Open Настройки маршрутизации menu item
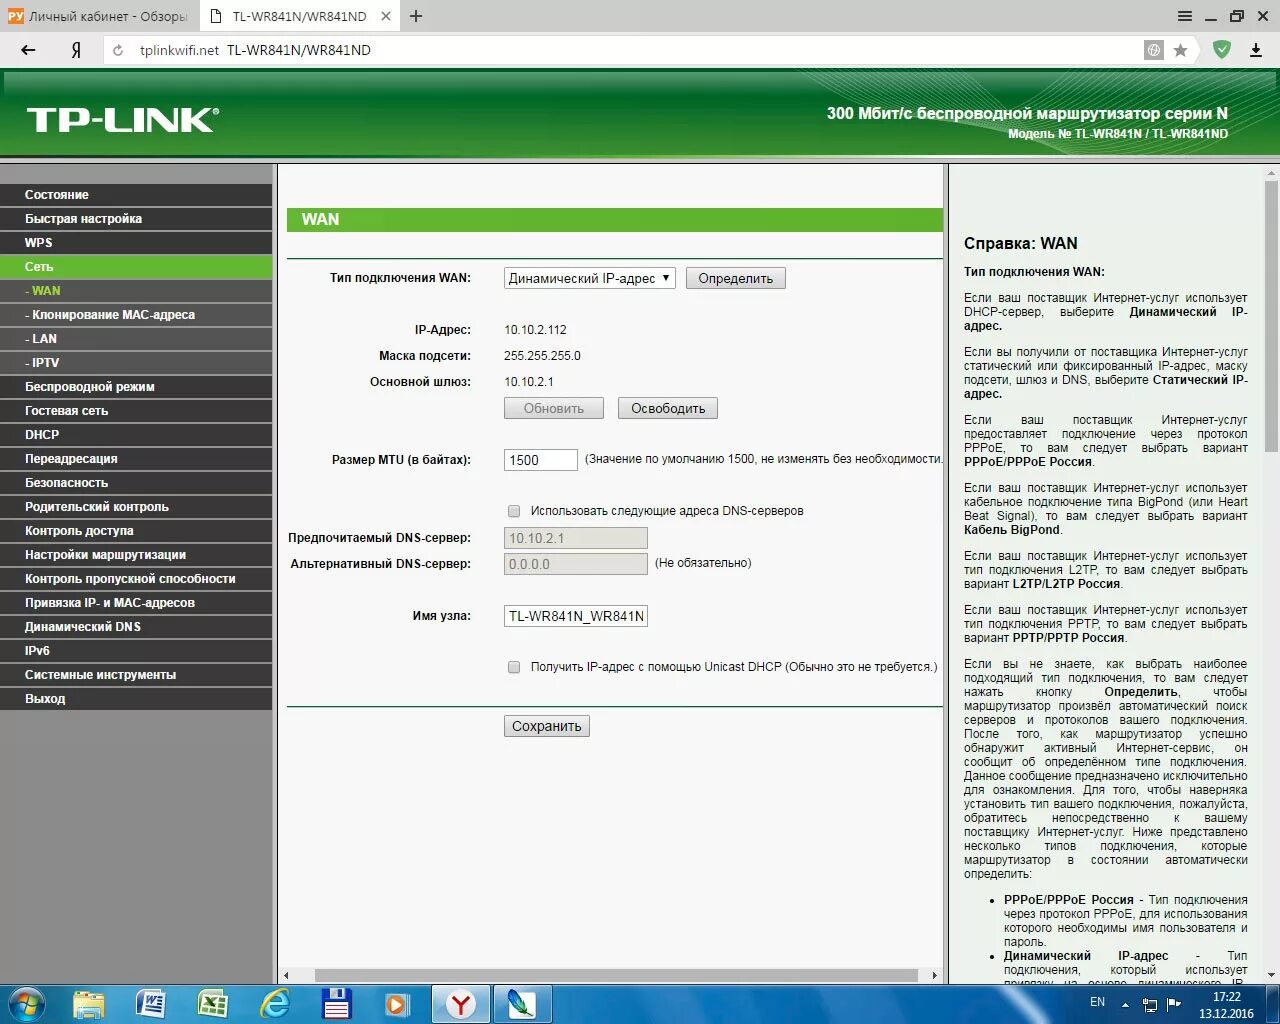Screen dimensions: 1280x1024 click(x=136, y=555)
